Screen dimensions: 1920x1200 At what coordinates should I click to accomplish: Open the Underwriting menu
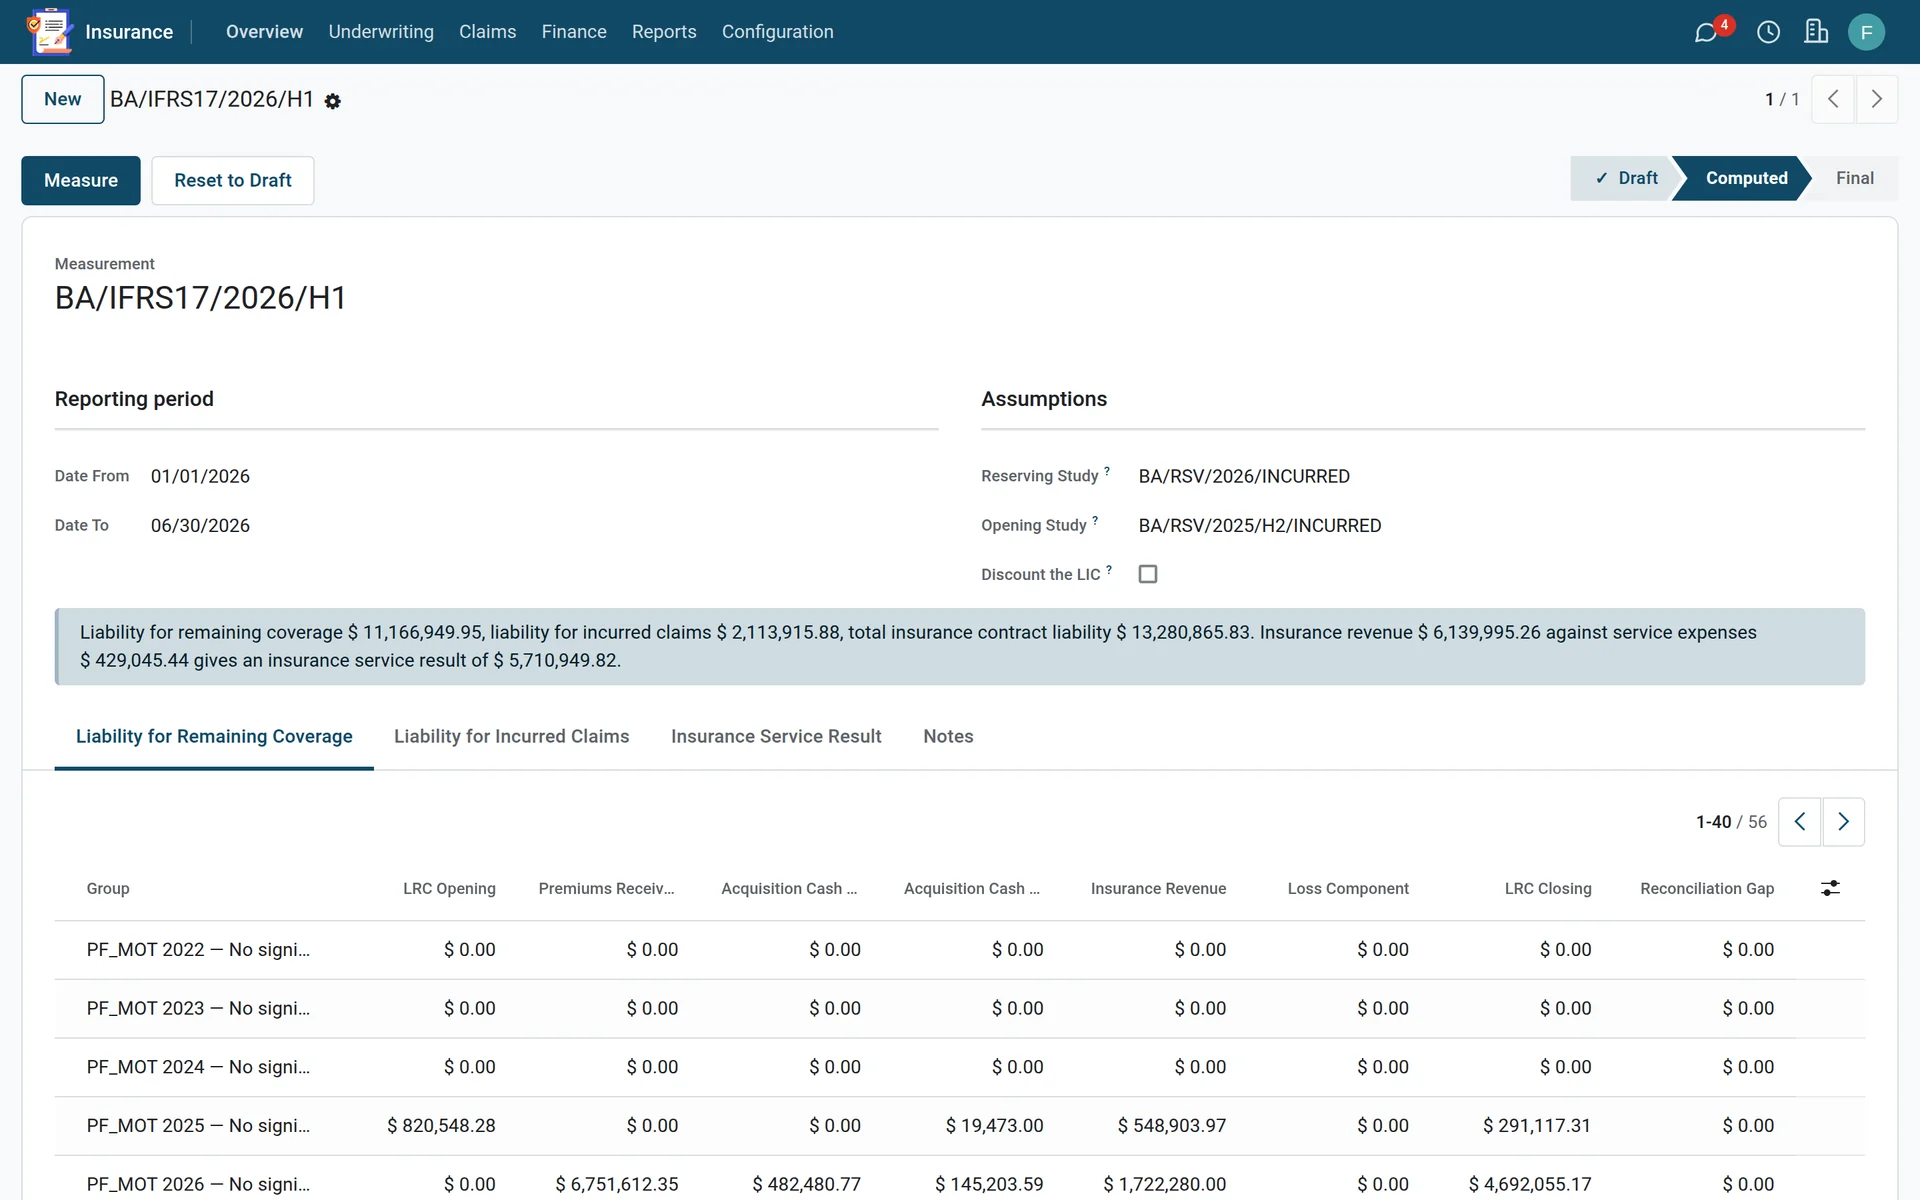pos(381,32)
